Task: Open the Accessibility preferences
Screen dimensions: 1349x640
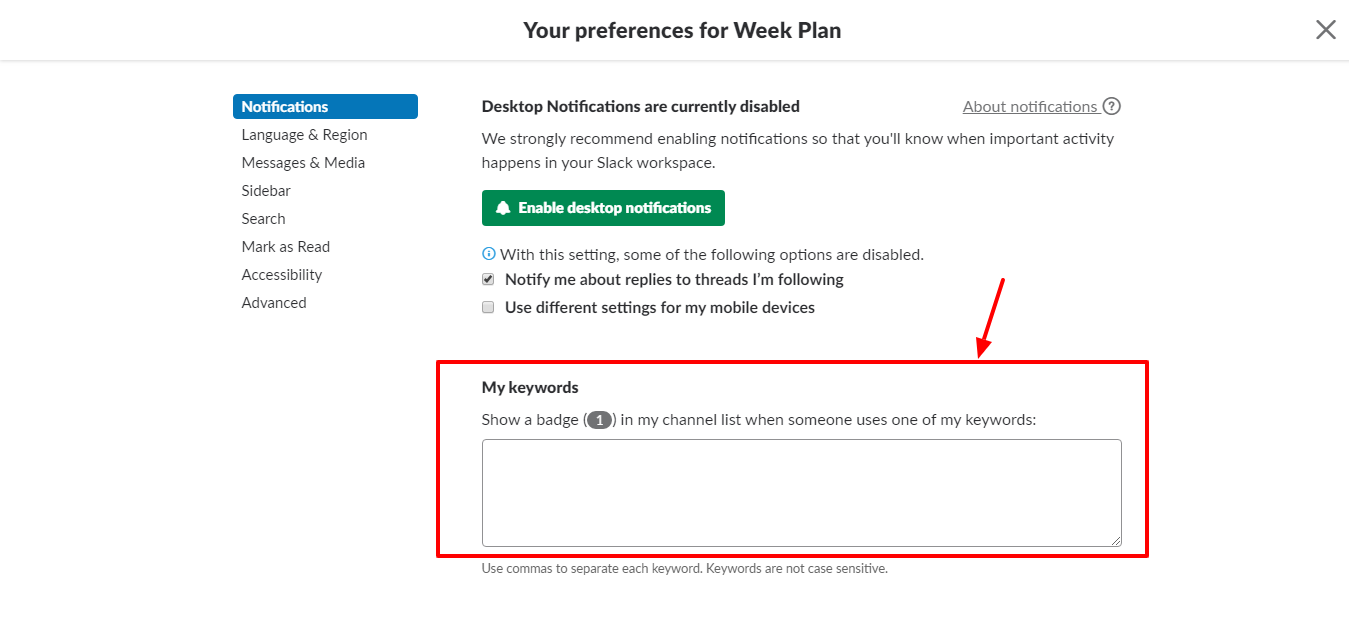Action: 282,274
